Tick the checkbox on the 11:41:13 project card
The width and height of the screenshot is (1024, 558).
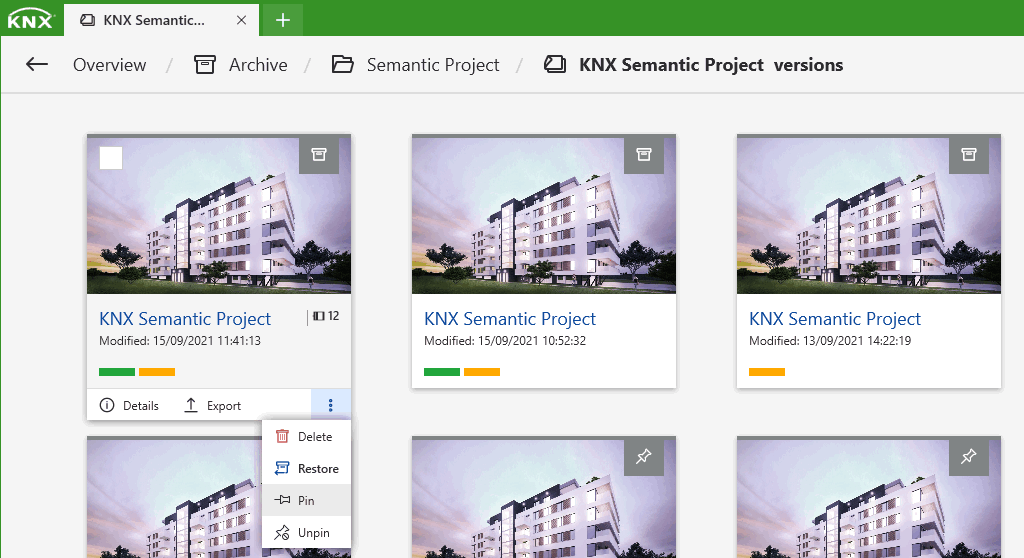tap(111, 158)
